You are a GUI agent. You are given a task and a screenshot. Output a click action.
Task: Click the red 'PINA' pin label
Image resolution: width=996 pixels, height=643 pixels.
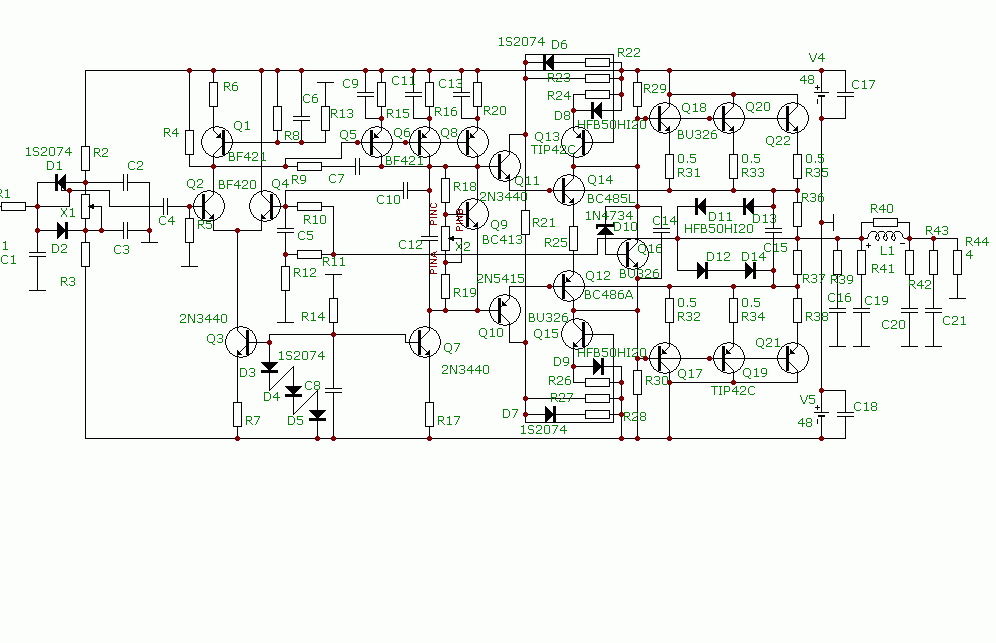434,262
